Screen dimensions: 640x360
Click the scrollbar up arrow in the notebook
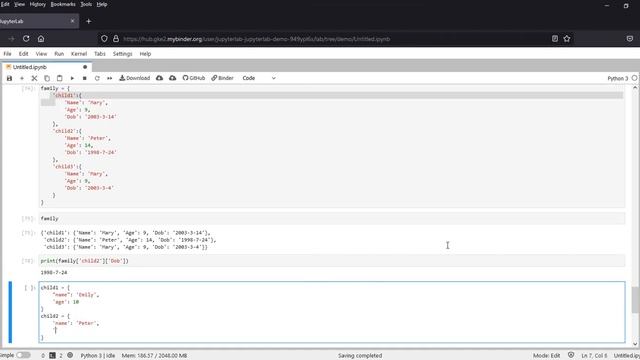pyautogui.click(x=635, y=88)
